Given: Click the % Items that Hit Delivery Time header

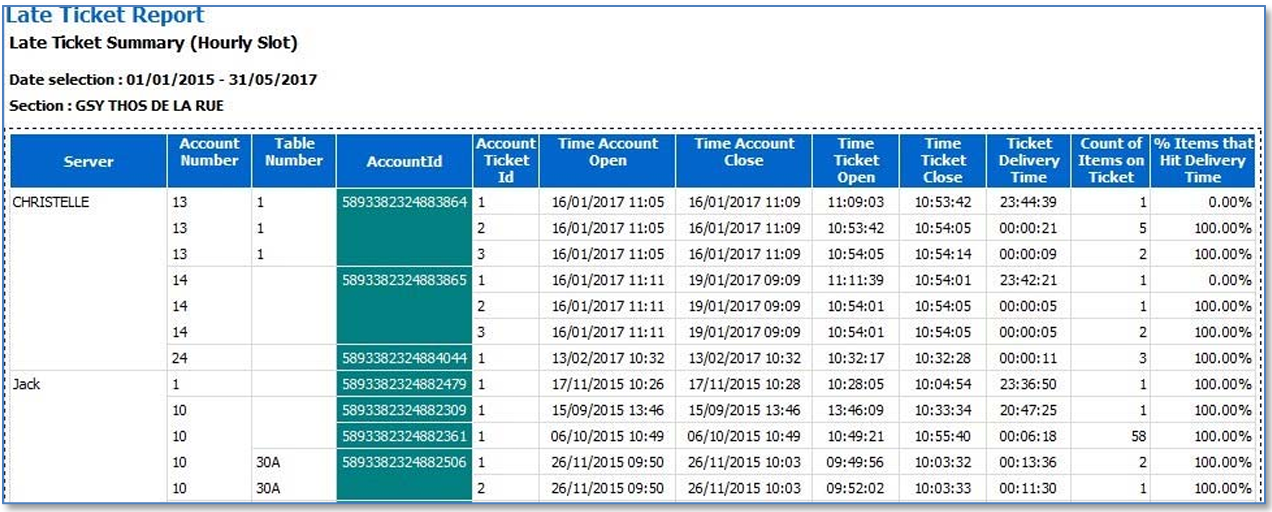Looking at the screenshot, I should [1203, 161].
